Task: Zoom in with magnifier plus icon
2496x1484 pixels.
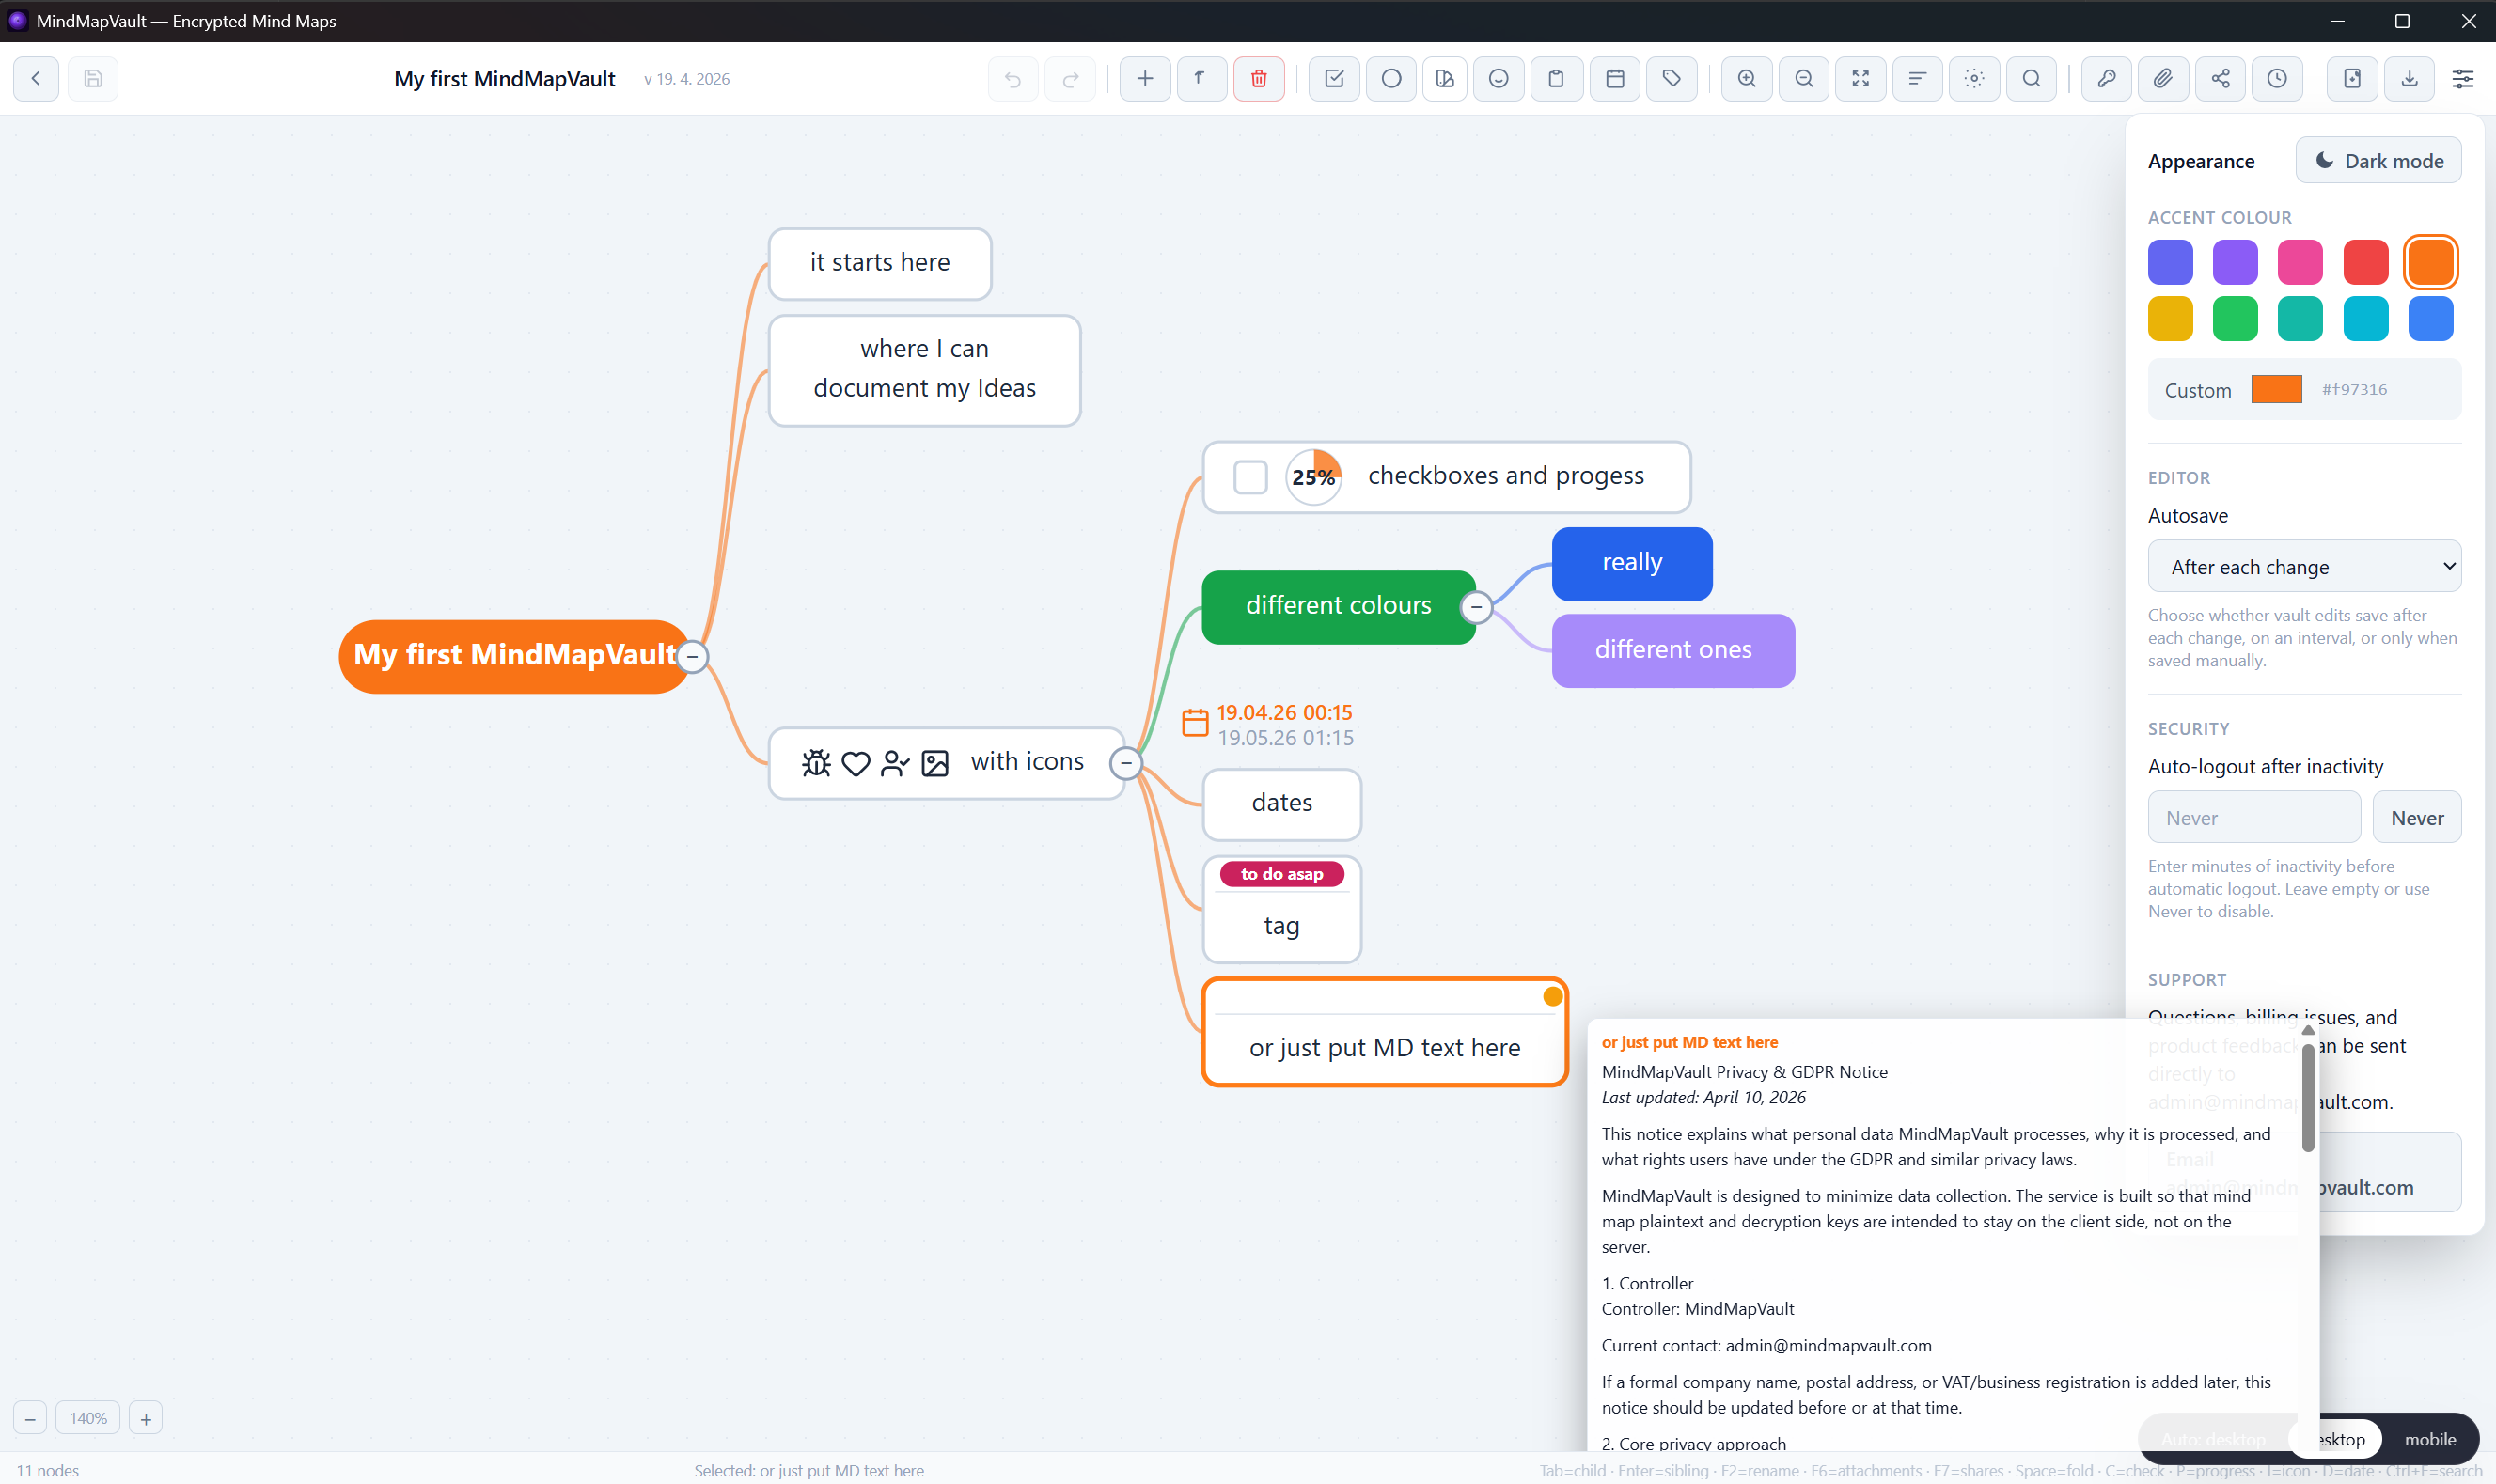Action: point(1747,78)
